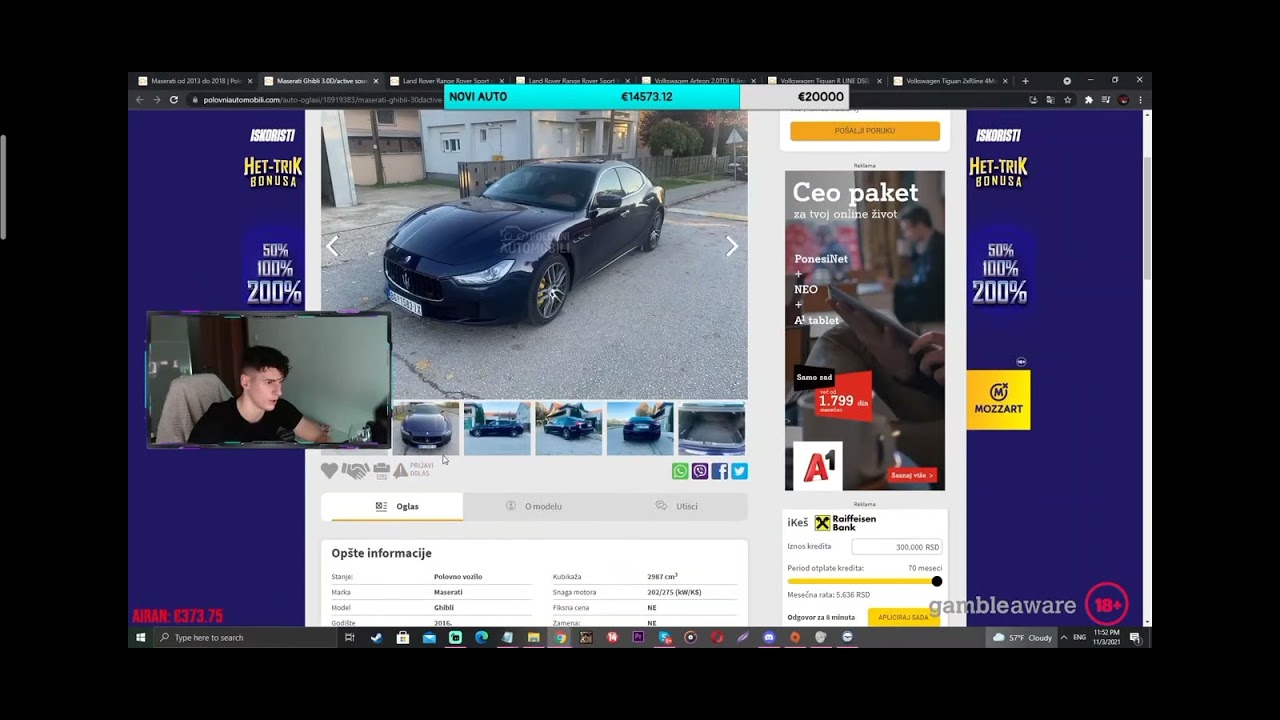
Task: Bookmark this page with the star icon
Action: (1068, 100)
